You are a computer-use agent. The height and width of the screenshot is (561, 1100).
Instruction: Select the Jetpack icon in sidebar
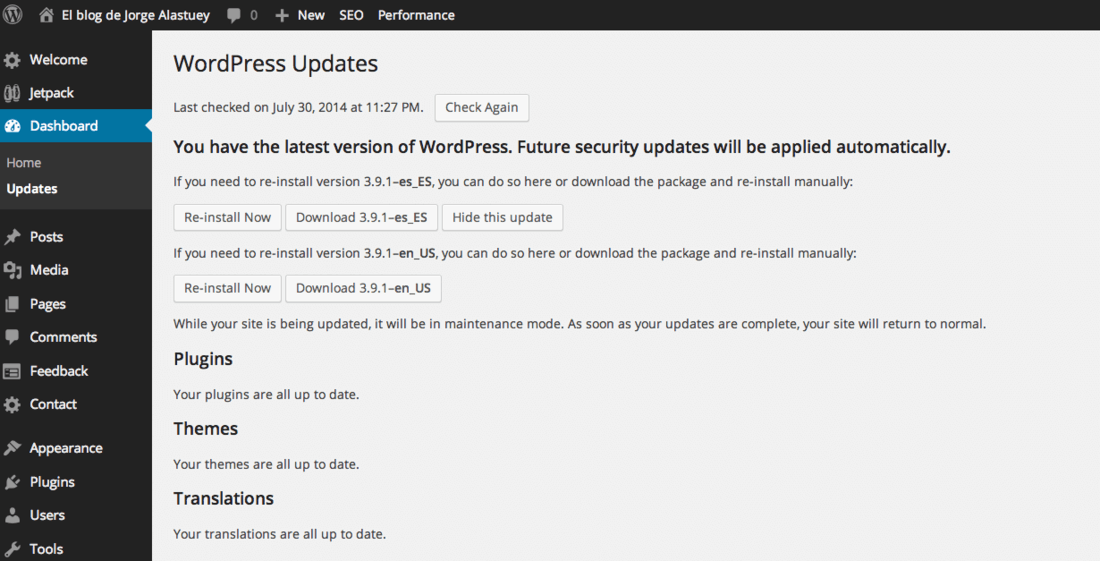(12, 93)
